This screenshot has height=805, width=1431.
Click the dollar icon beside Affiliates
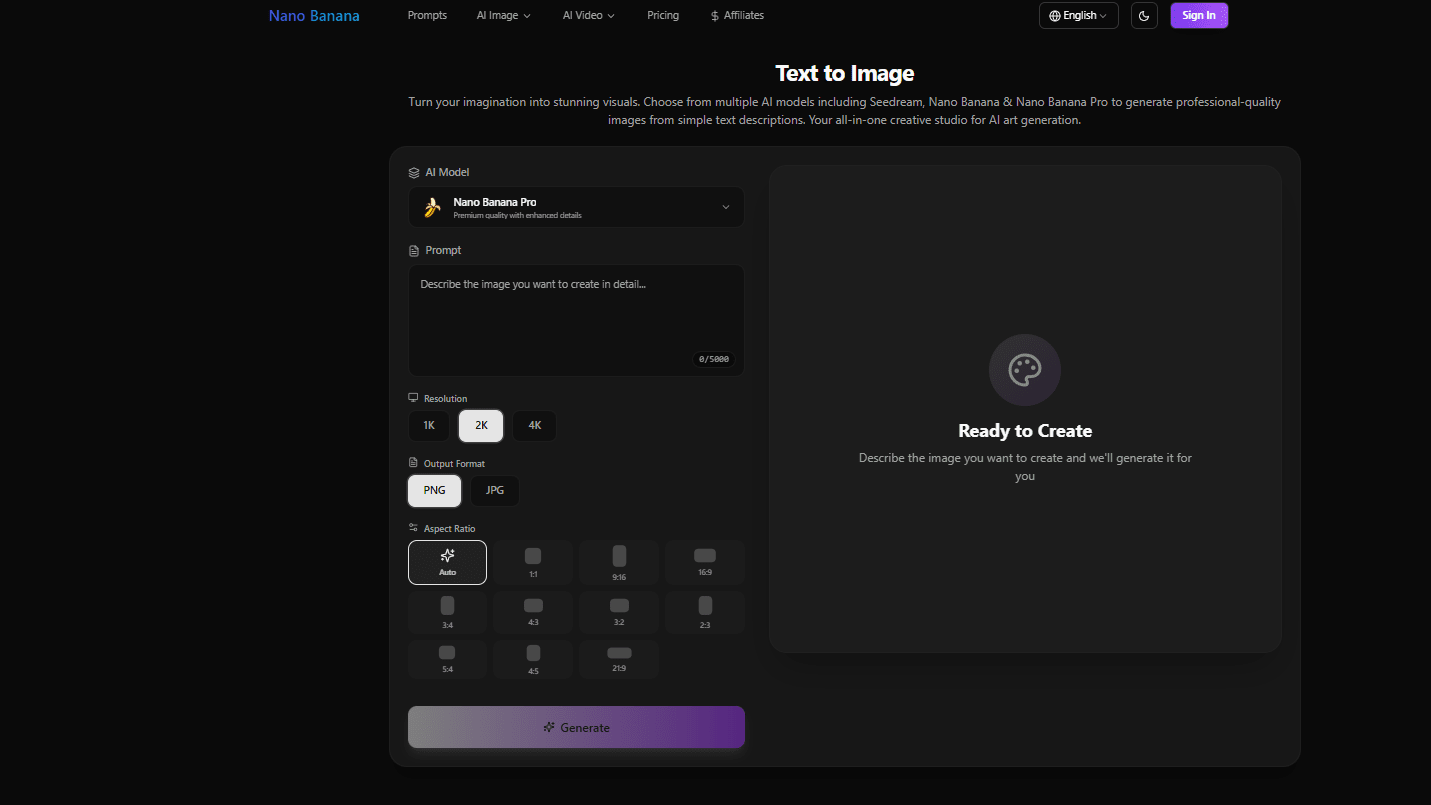pyautogui.click(x=714, y=16)
